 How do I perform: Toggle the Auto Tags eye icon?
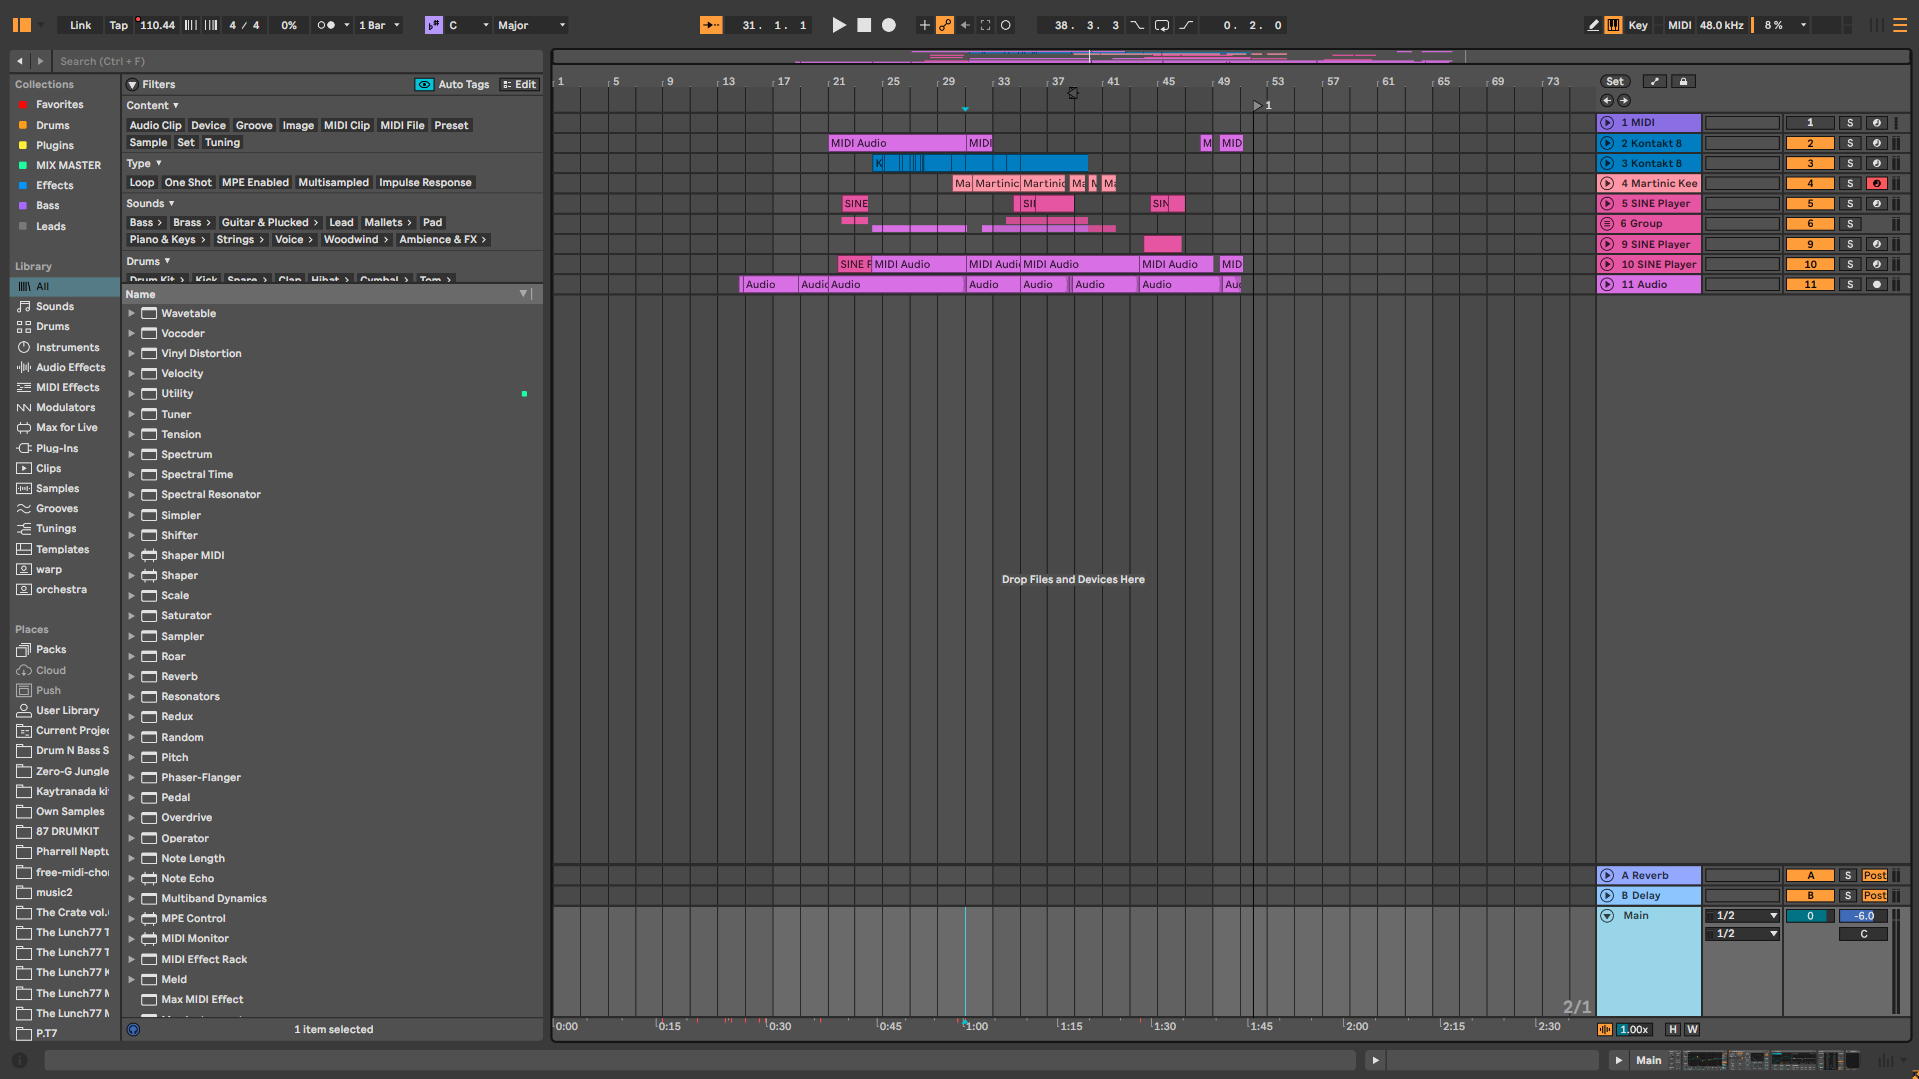(x=425, y=85)
